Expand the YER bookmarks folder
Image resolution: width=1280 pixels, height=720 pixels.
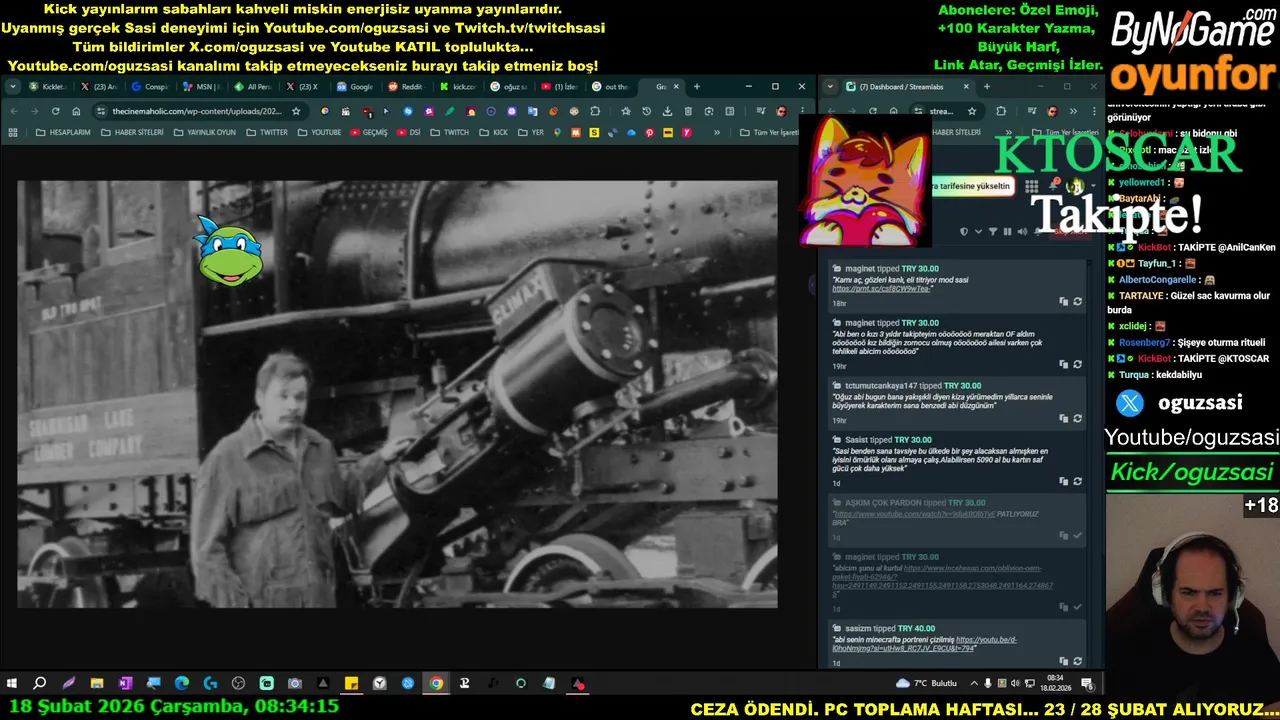pos(531,132)
